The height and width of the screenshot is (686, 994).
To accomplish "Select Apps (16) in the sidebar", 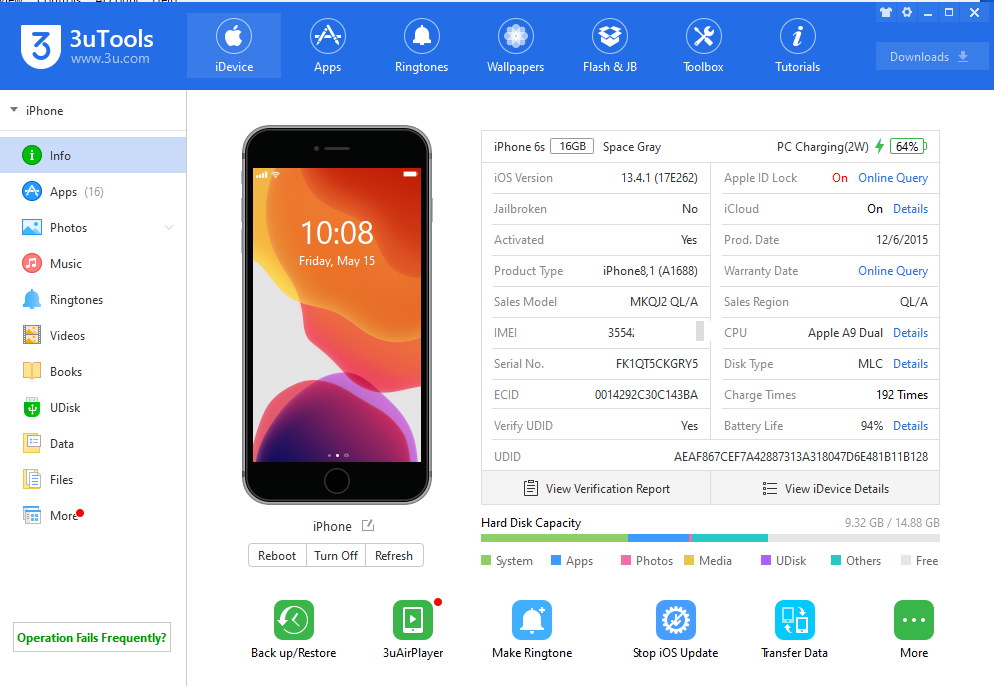I will coord(93,191).
